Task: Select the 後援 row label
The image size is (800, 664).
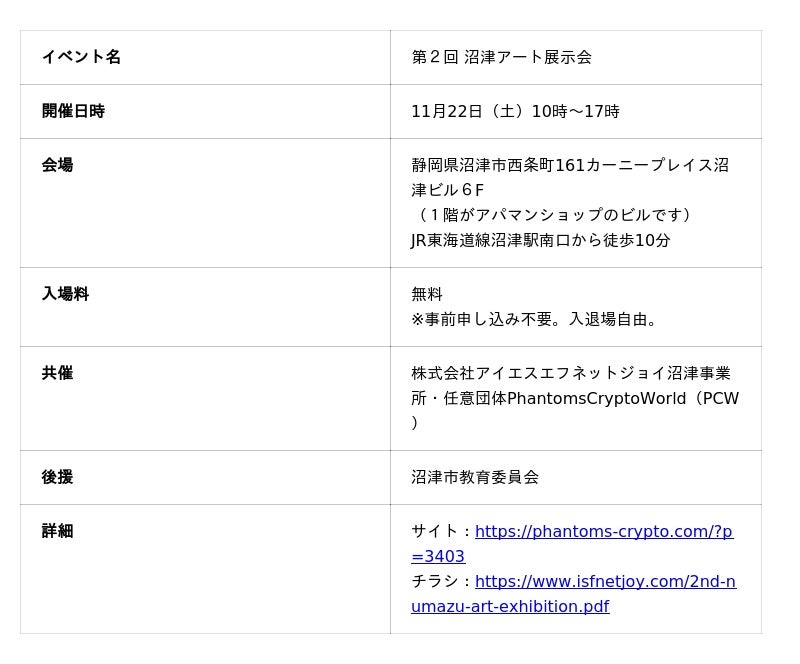Action: click(x=57, y=477)
